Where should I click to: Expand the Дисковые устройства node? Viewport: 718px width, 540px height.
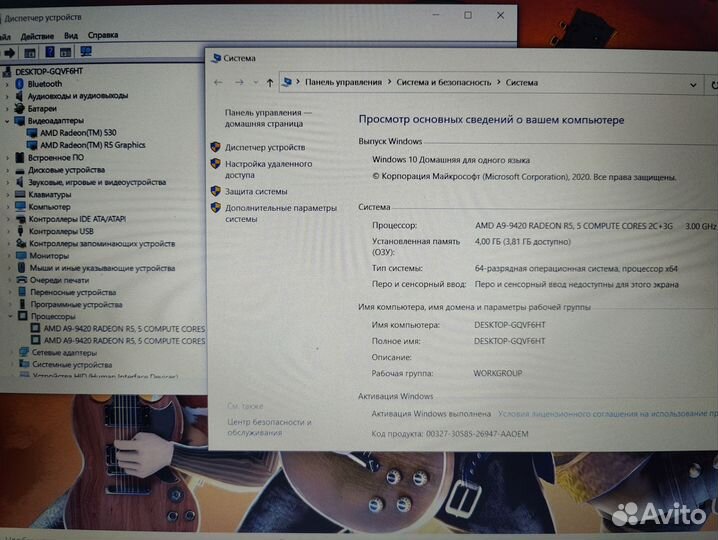tap(7, 170)
